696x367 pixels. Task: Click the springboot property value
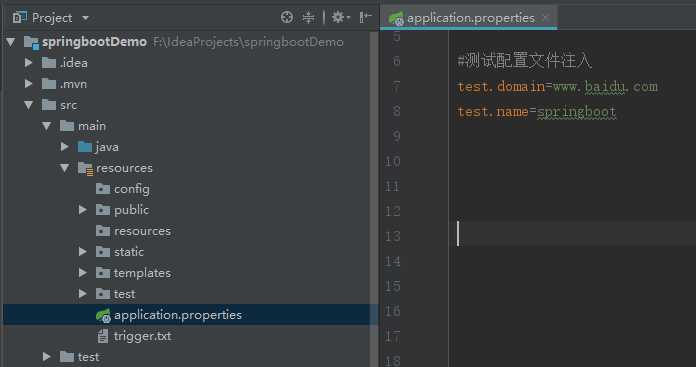[x=577, y=112]
